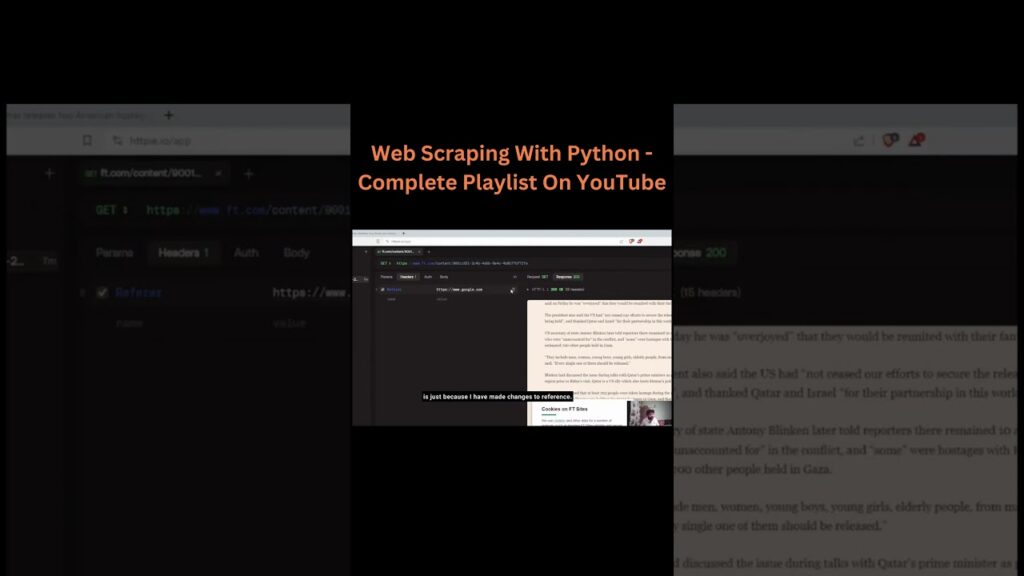Image resolution: width=1024 pixels, height=576 pixels.
Task: Untick Referer checkbox in small inset screenshot
Action: [382, 289]
